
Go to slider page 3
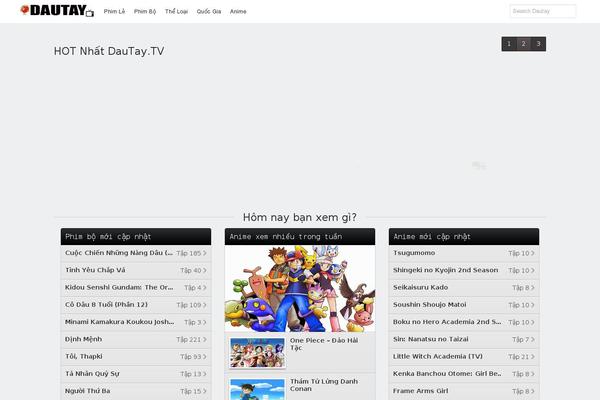[538, 44]
